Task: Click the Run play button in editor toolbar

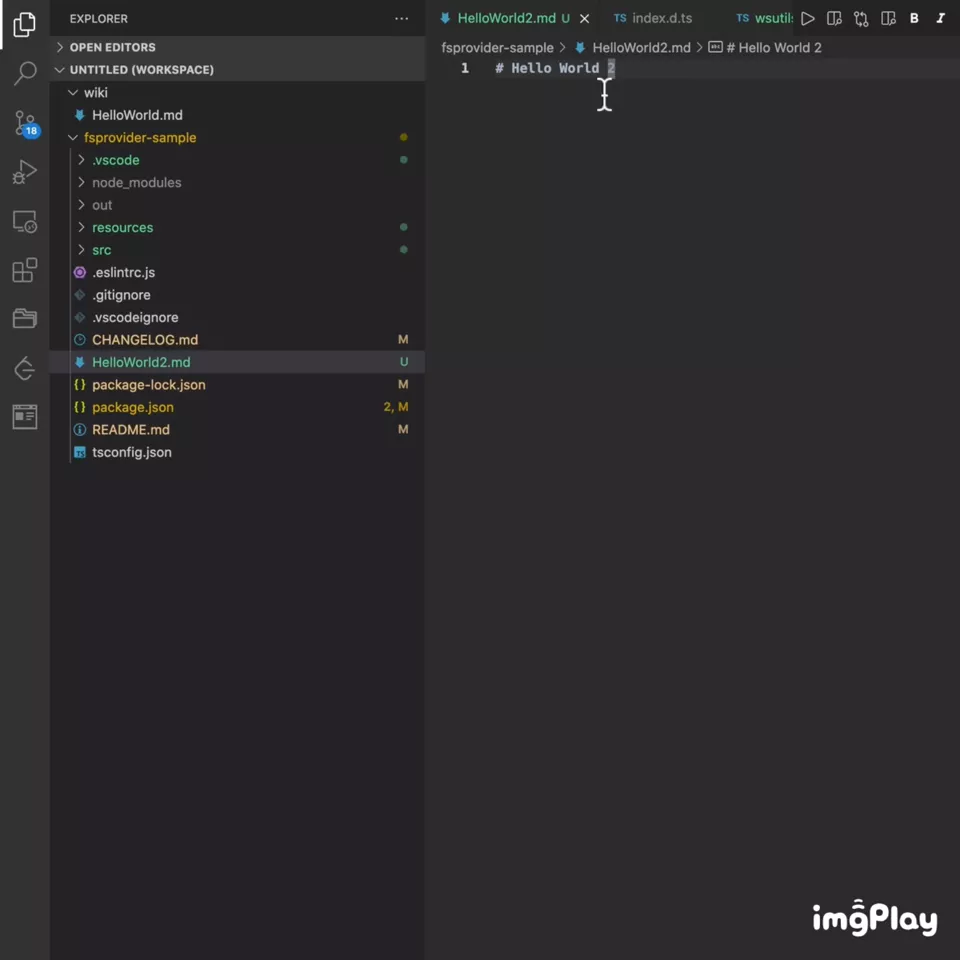Action: (x=808, y=18)
